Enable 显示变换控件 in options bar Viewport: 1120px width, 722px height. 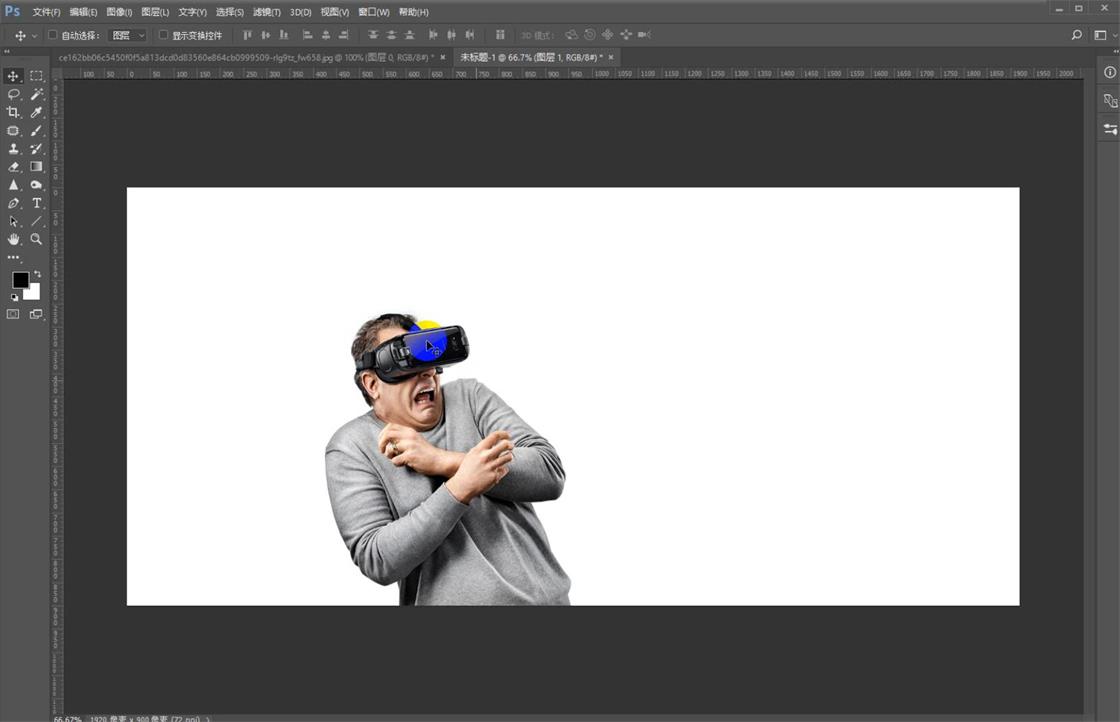(x=163, y=35)
